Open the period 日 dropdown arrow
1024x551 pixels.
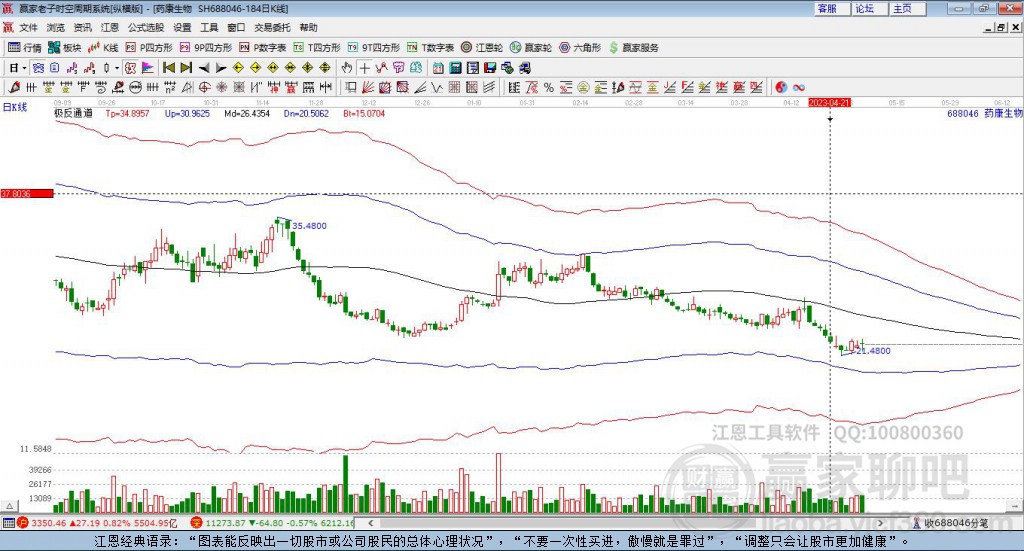25,68
